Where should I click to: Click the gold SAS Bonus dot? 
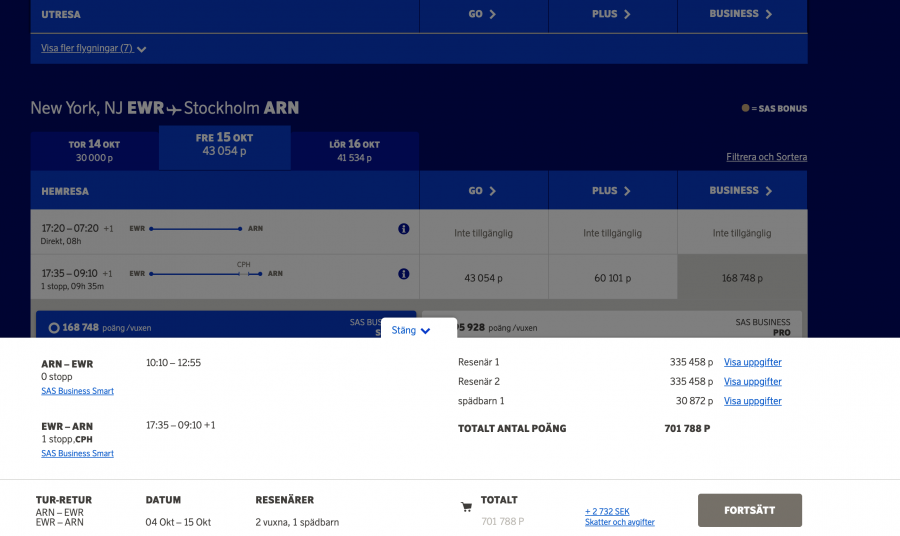pos(745,109)
